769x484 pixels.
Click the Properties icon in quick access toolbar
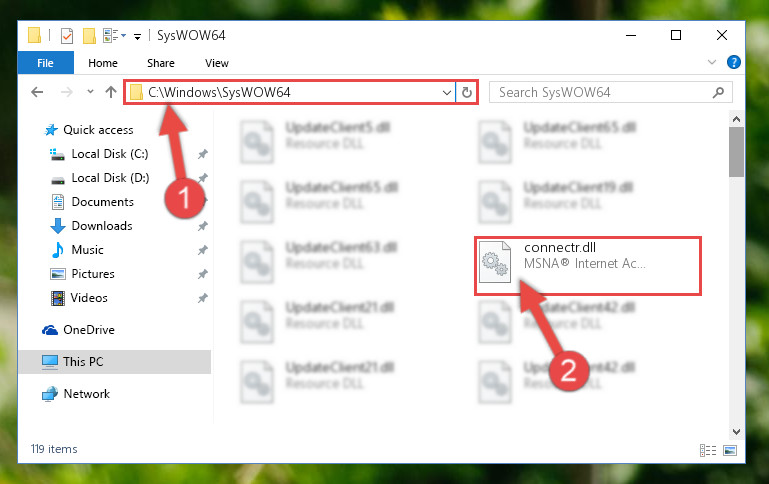(x=67, y=36)
